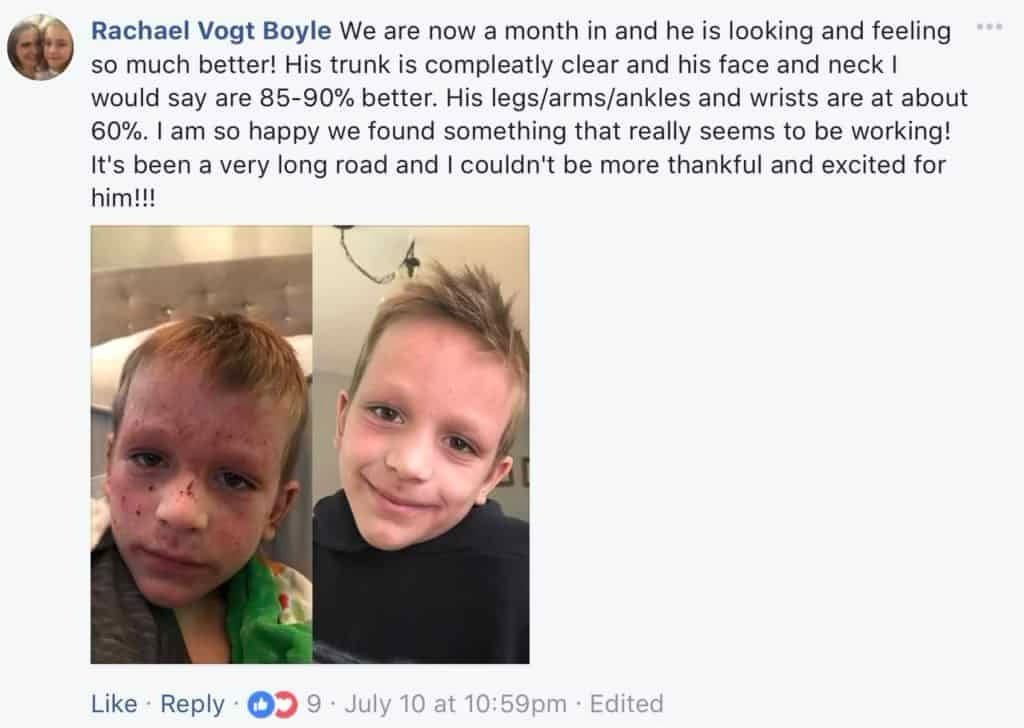
Task: Open Rachael Vogt Boyle's profile name link
Action: click(211, 31)
